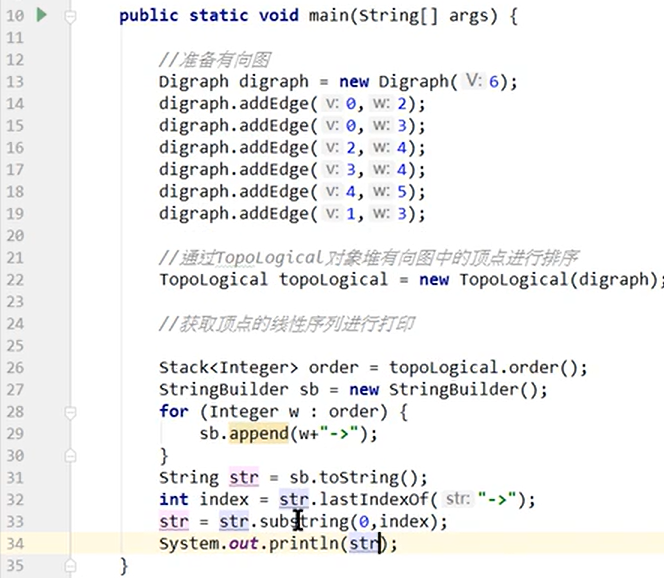Click 'StringBuilder sb' declaration
Image resolution: width=664 pixels, height=578 pixels.
(238, 390)
